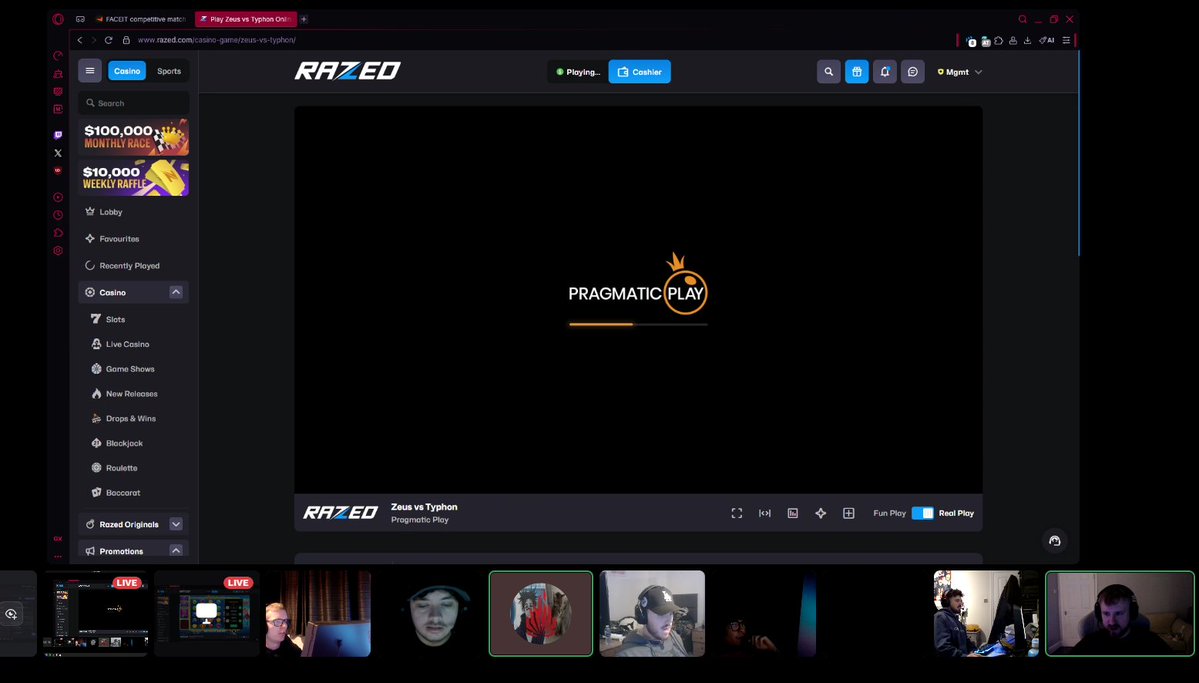Switch to the Casino tab
The image size is (1199, 683).
[127, 71]
